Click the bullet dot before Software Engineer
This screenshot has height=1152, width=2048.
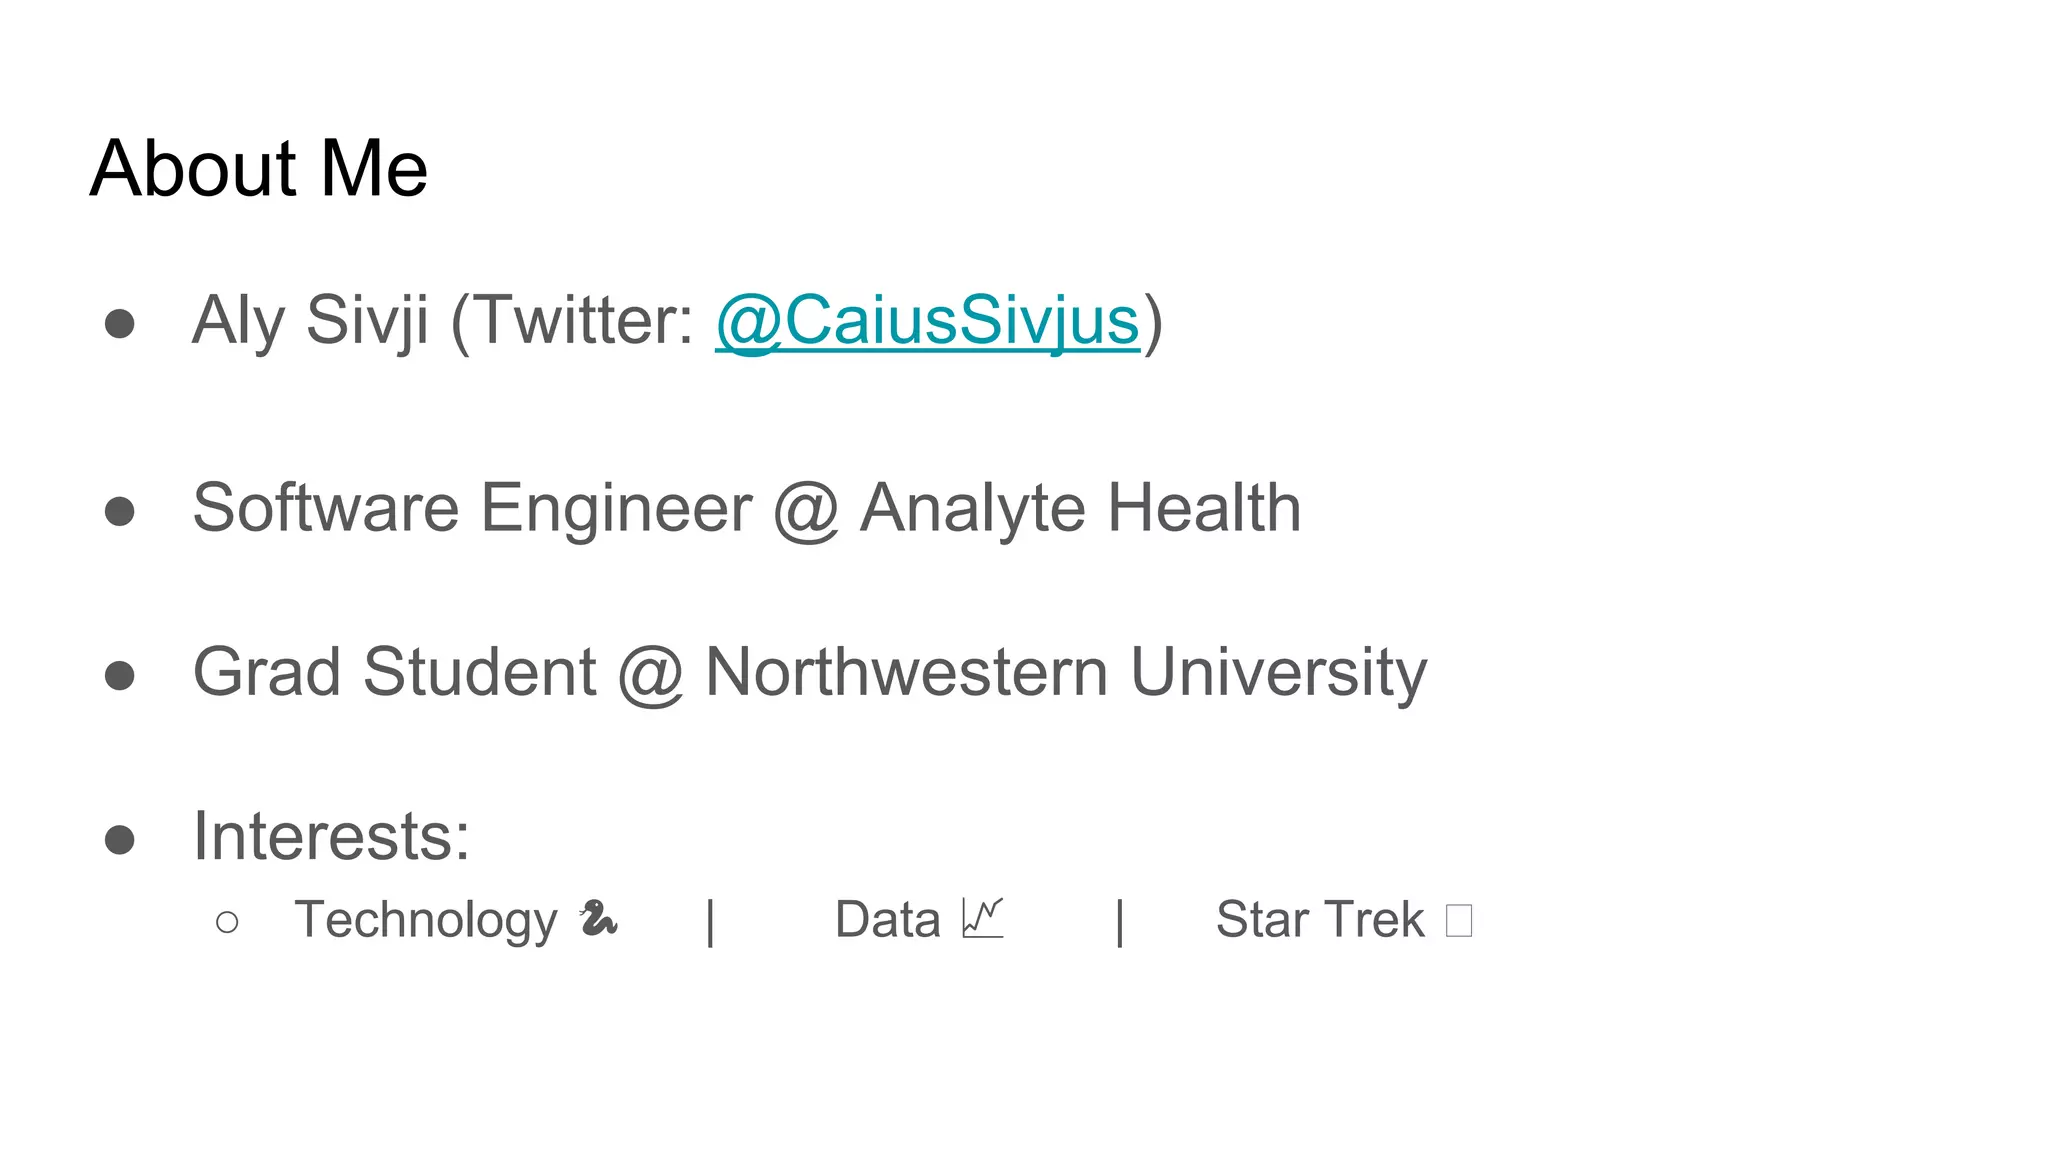[x=120, y=511]
